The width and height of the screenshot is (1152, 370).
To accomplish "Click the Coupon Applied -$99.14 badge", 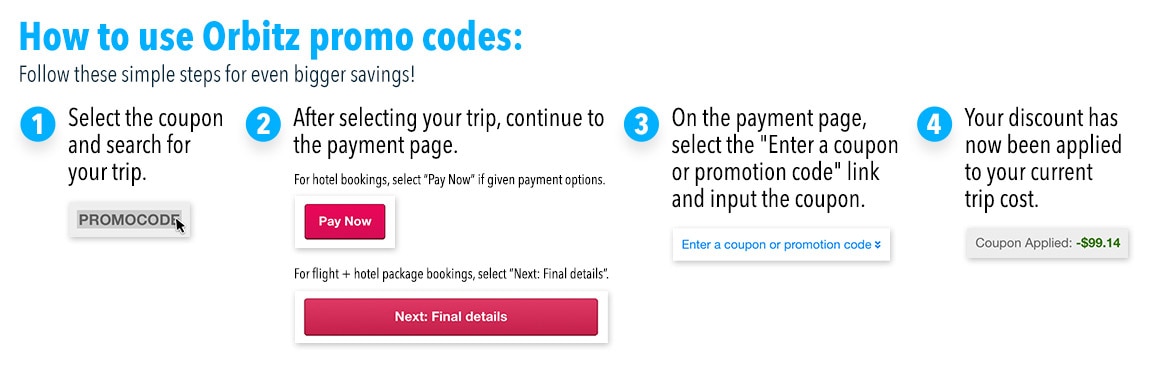I will tap(1047, 242).
